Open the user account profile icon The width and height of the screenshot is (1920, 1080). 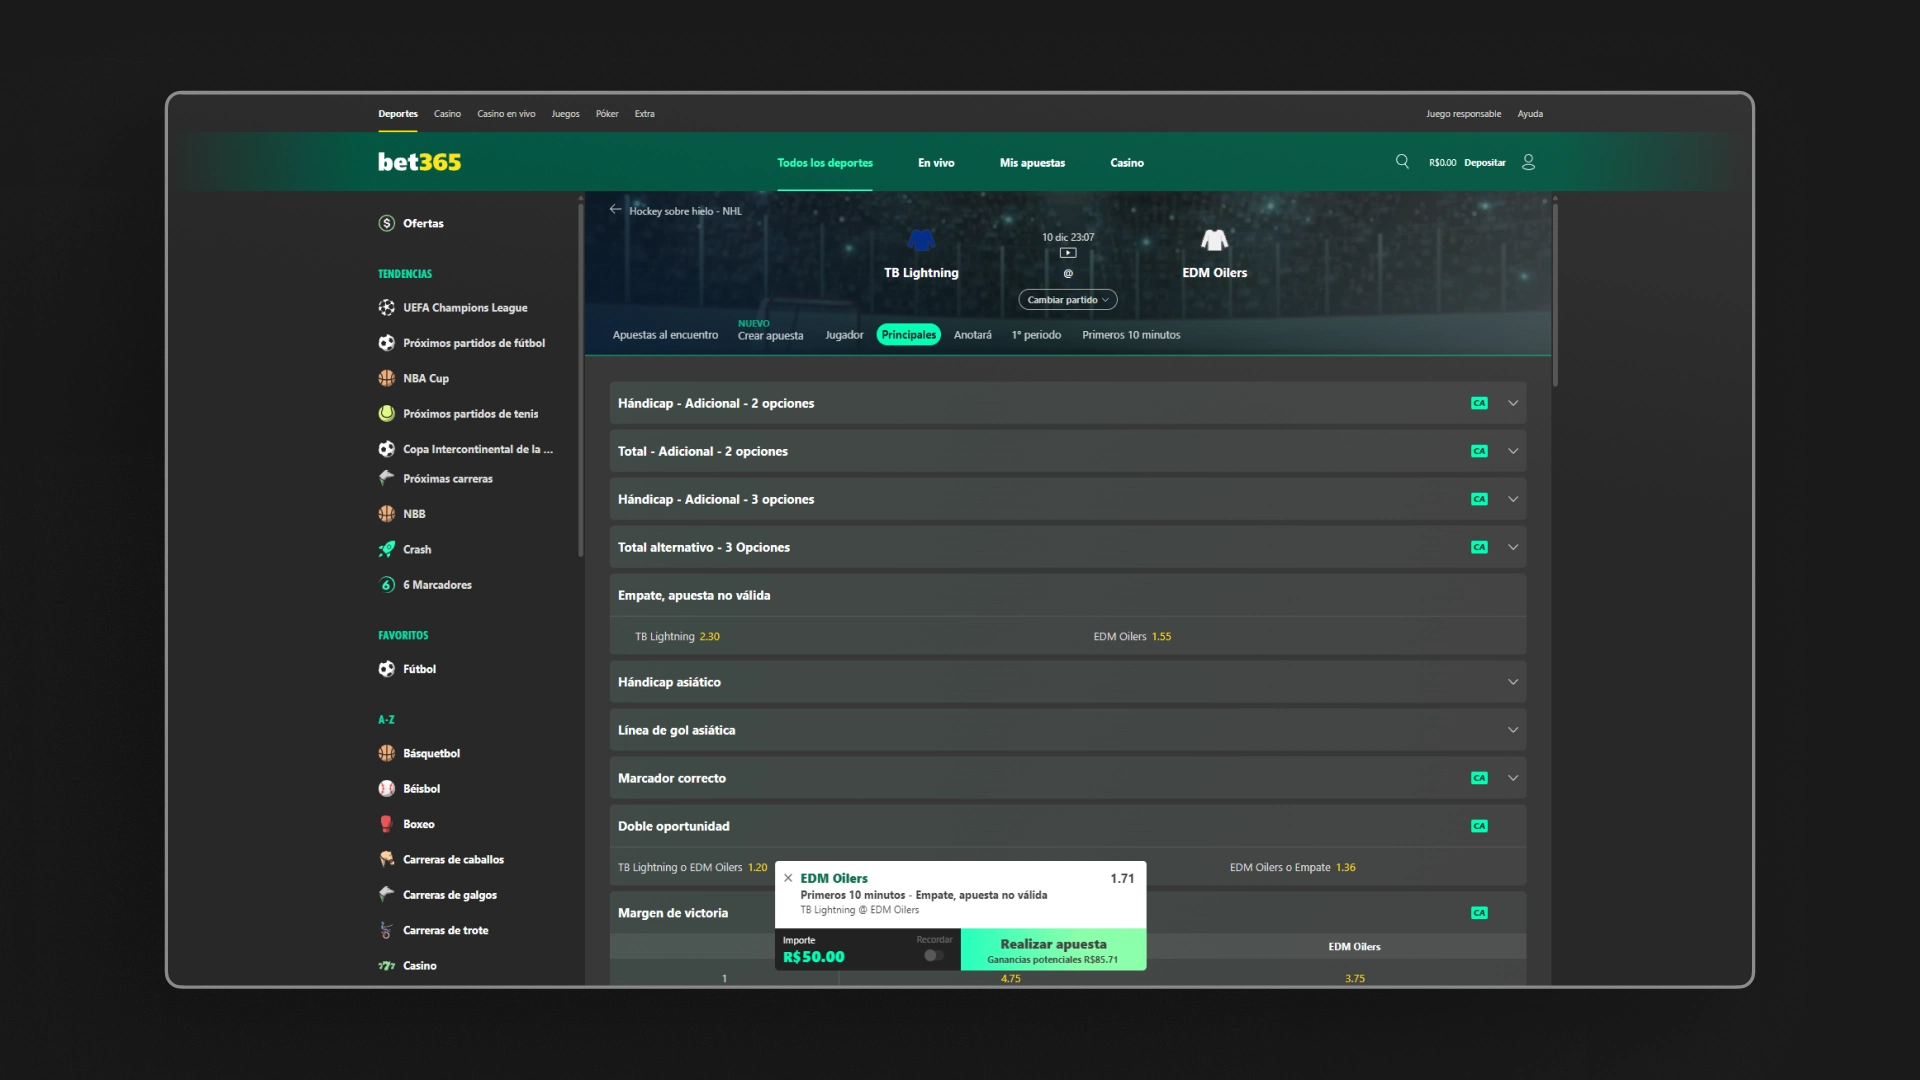click(1528, 162)
